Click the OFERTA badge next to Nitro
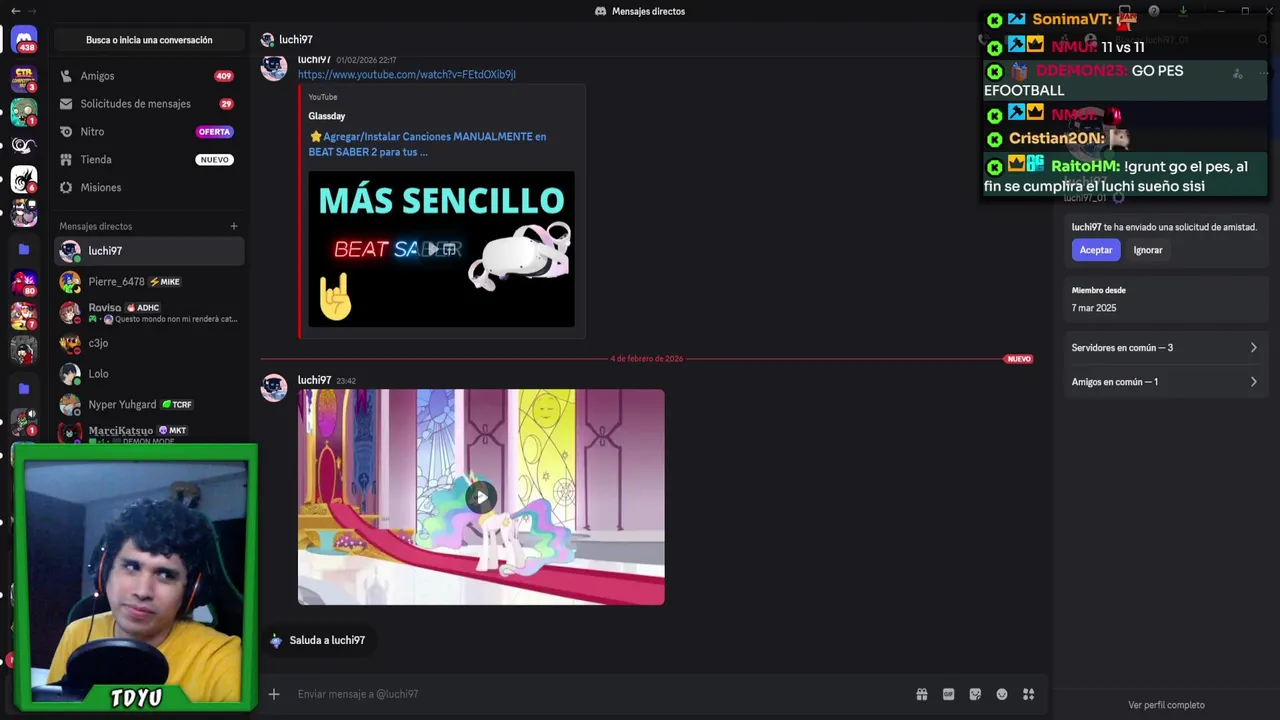Screen dimensions: 1280x720 pyautogui.click(x=214, y=132)
